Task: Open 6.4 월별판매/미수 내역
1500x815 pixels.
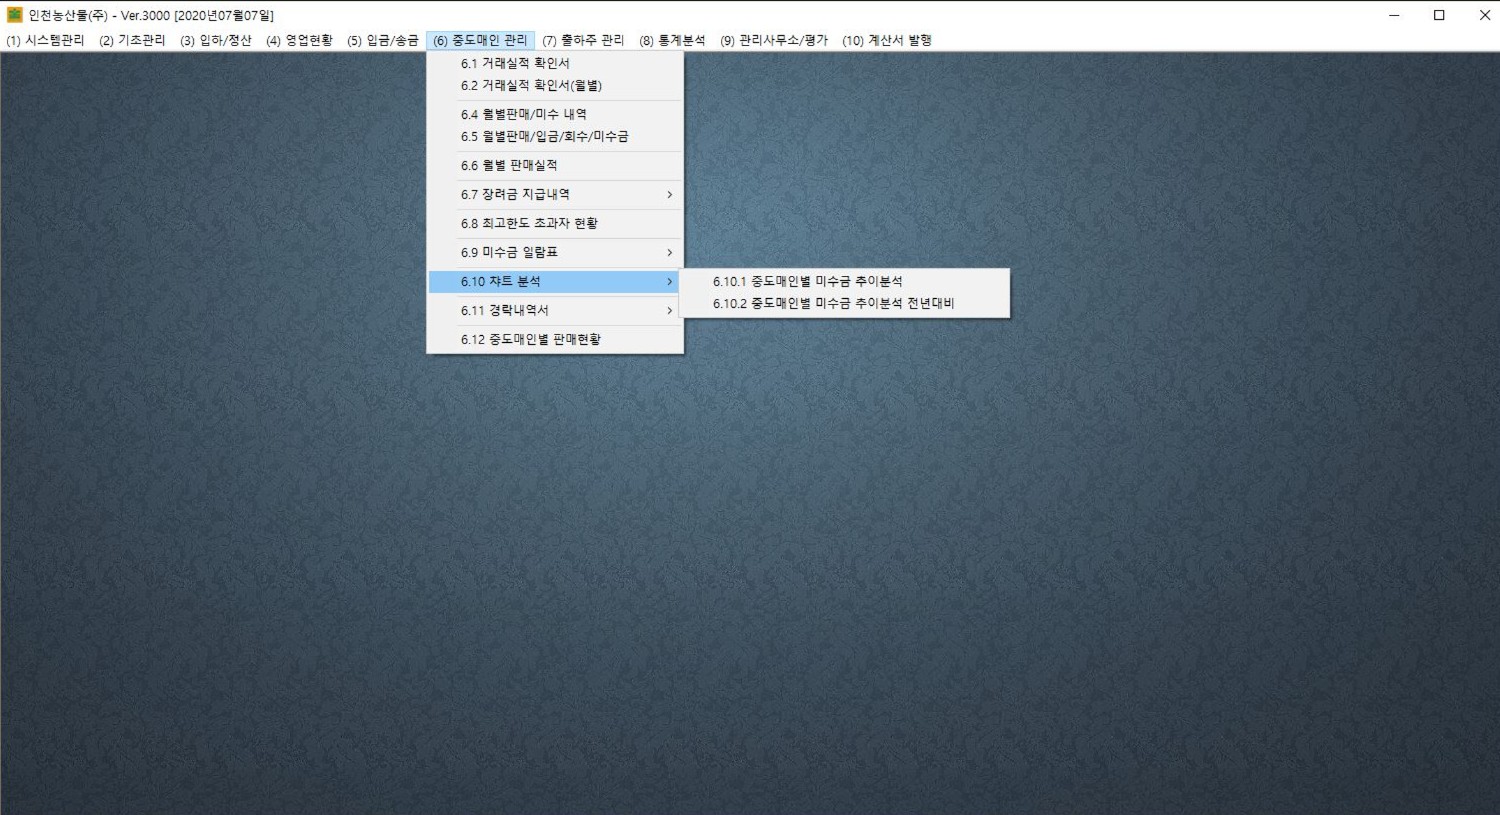Action: click(523, 114)
